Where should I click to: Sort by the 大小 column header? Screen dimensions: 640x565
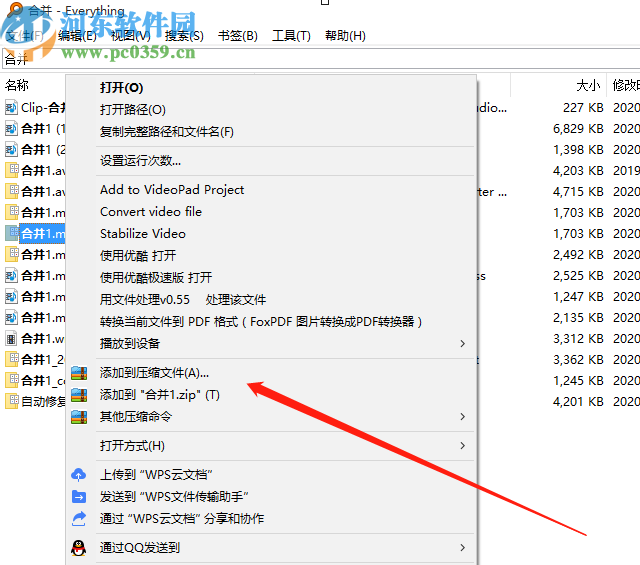pyautogui.click(x=588, y=85)
